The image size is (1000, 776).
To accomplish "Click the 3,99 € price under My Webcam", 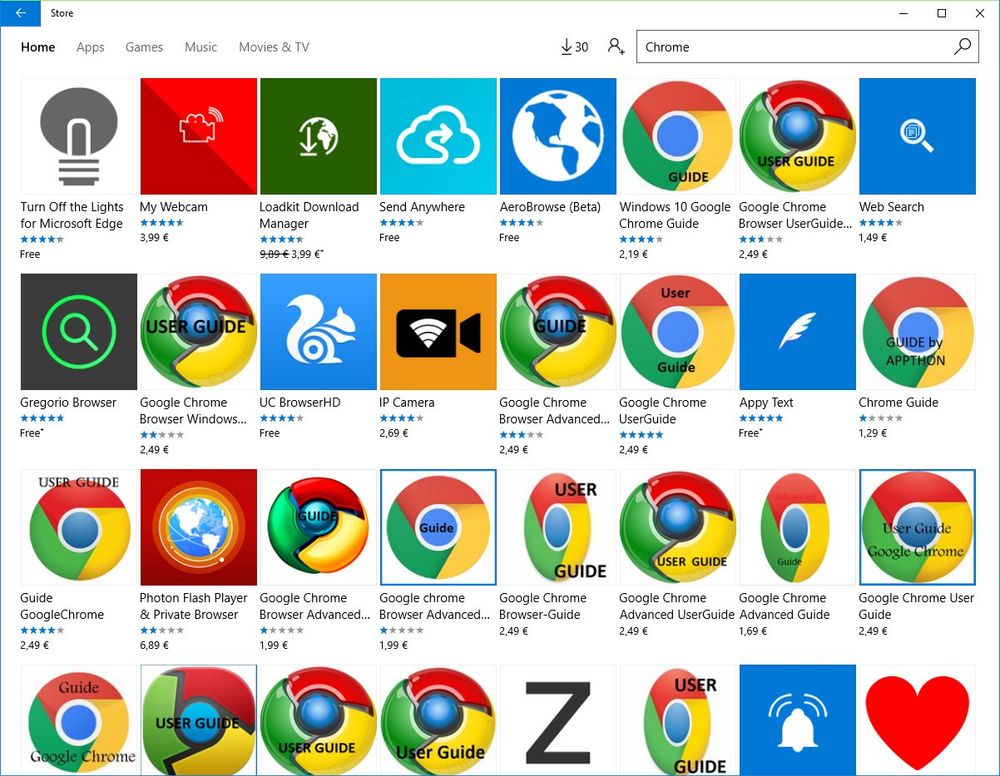I will [x=154, y=237].
